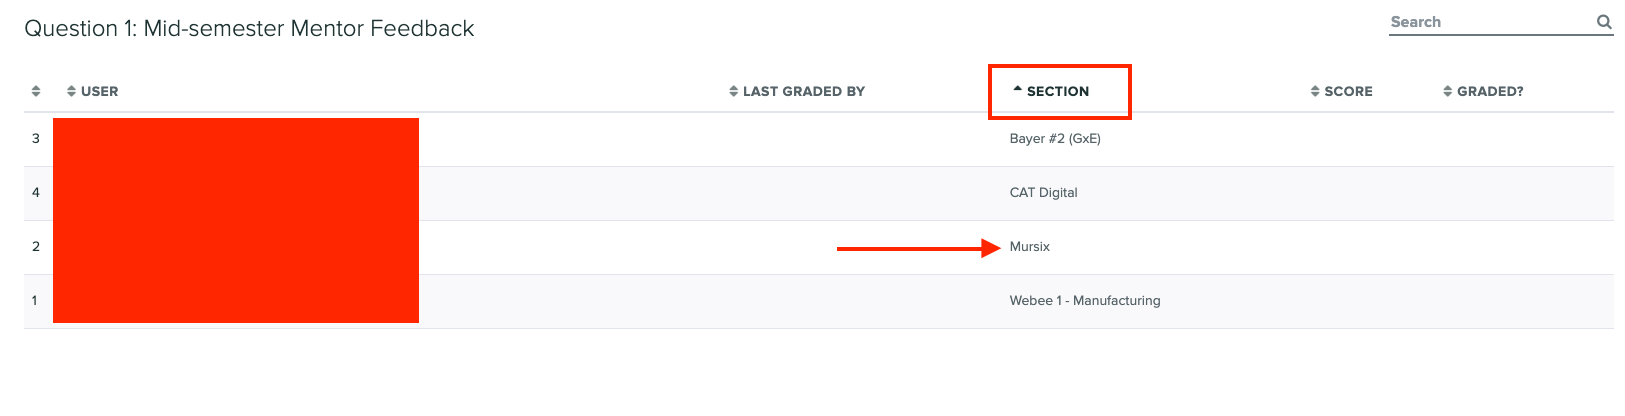Screen dimensions: 1625x416
Task: Click the sort arrows beside GRADED?
Action: click(x=1447, y=91)
